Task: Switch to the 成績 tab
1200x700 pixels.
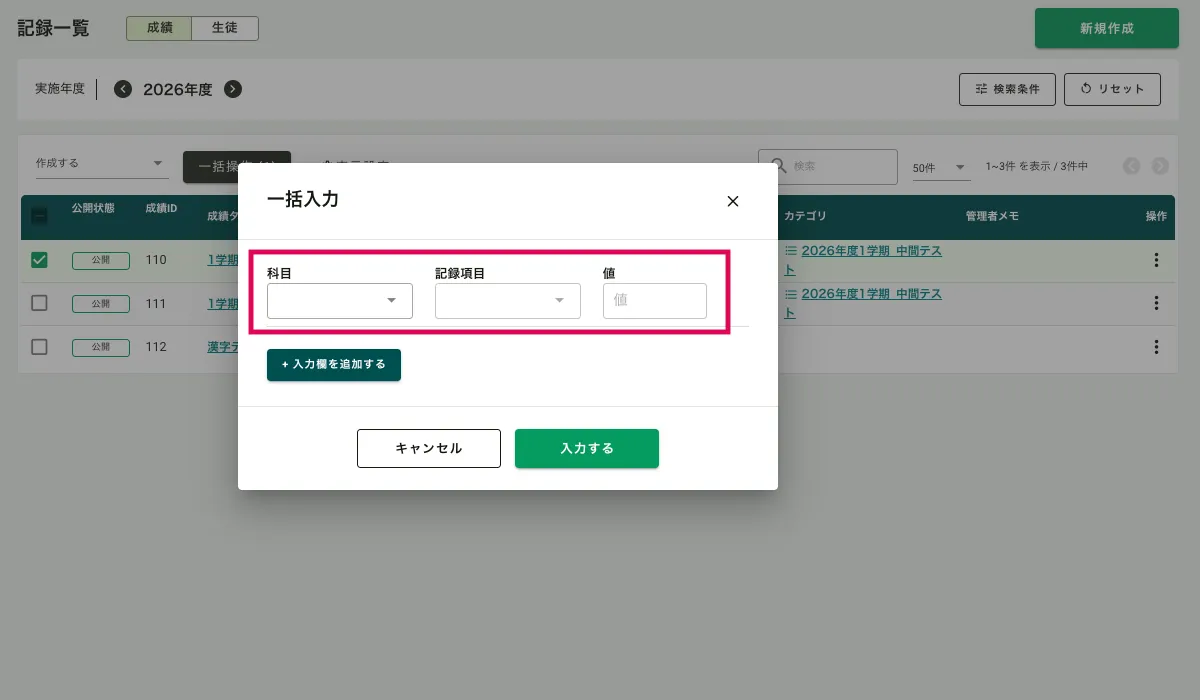Action: tap(159, 28)
